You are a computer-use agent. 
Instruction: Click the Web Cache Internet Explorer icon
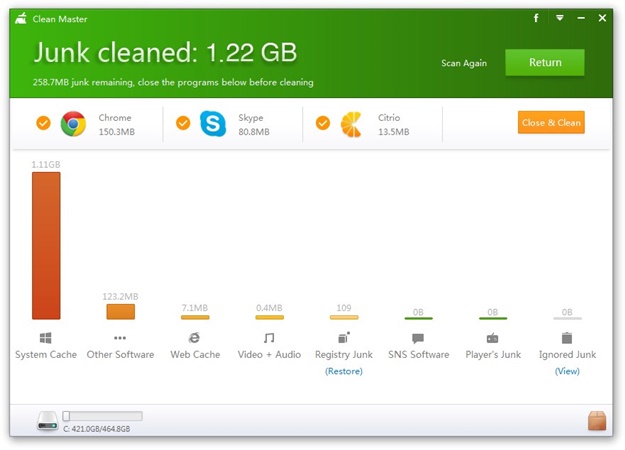point(195,338)
